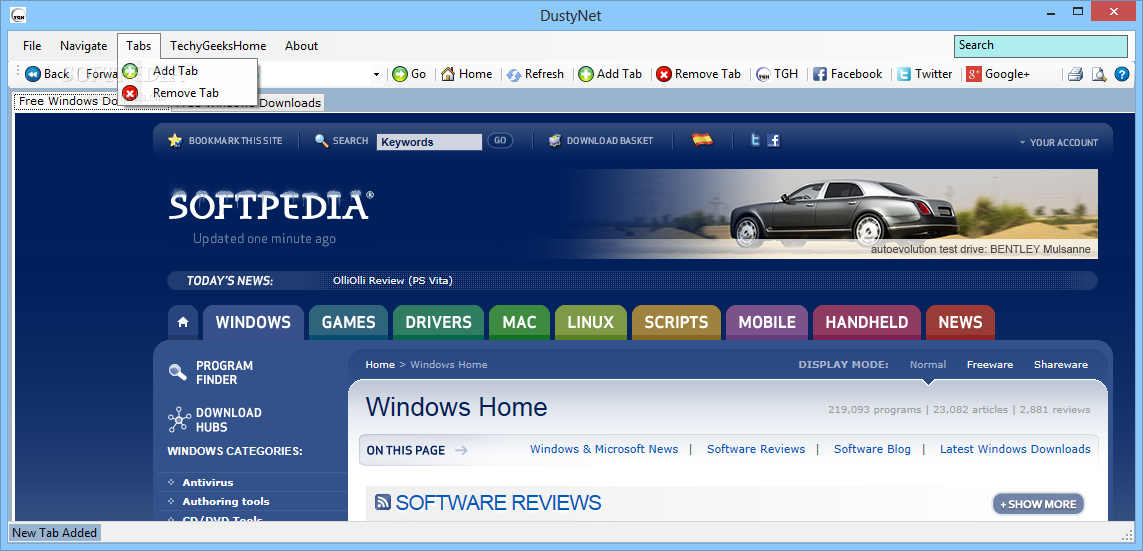Click the Home house icon
1143x551 pixels.
[448, 74]
